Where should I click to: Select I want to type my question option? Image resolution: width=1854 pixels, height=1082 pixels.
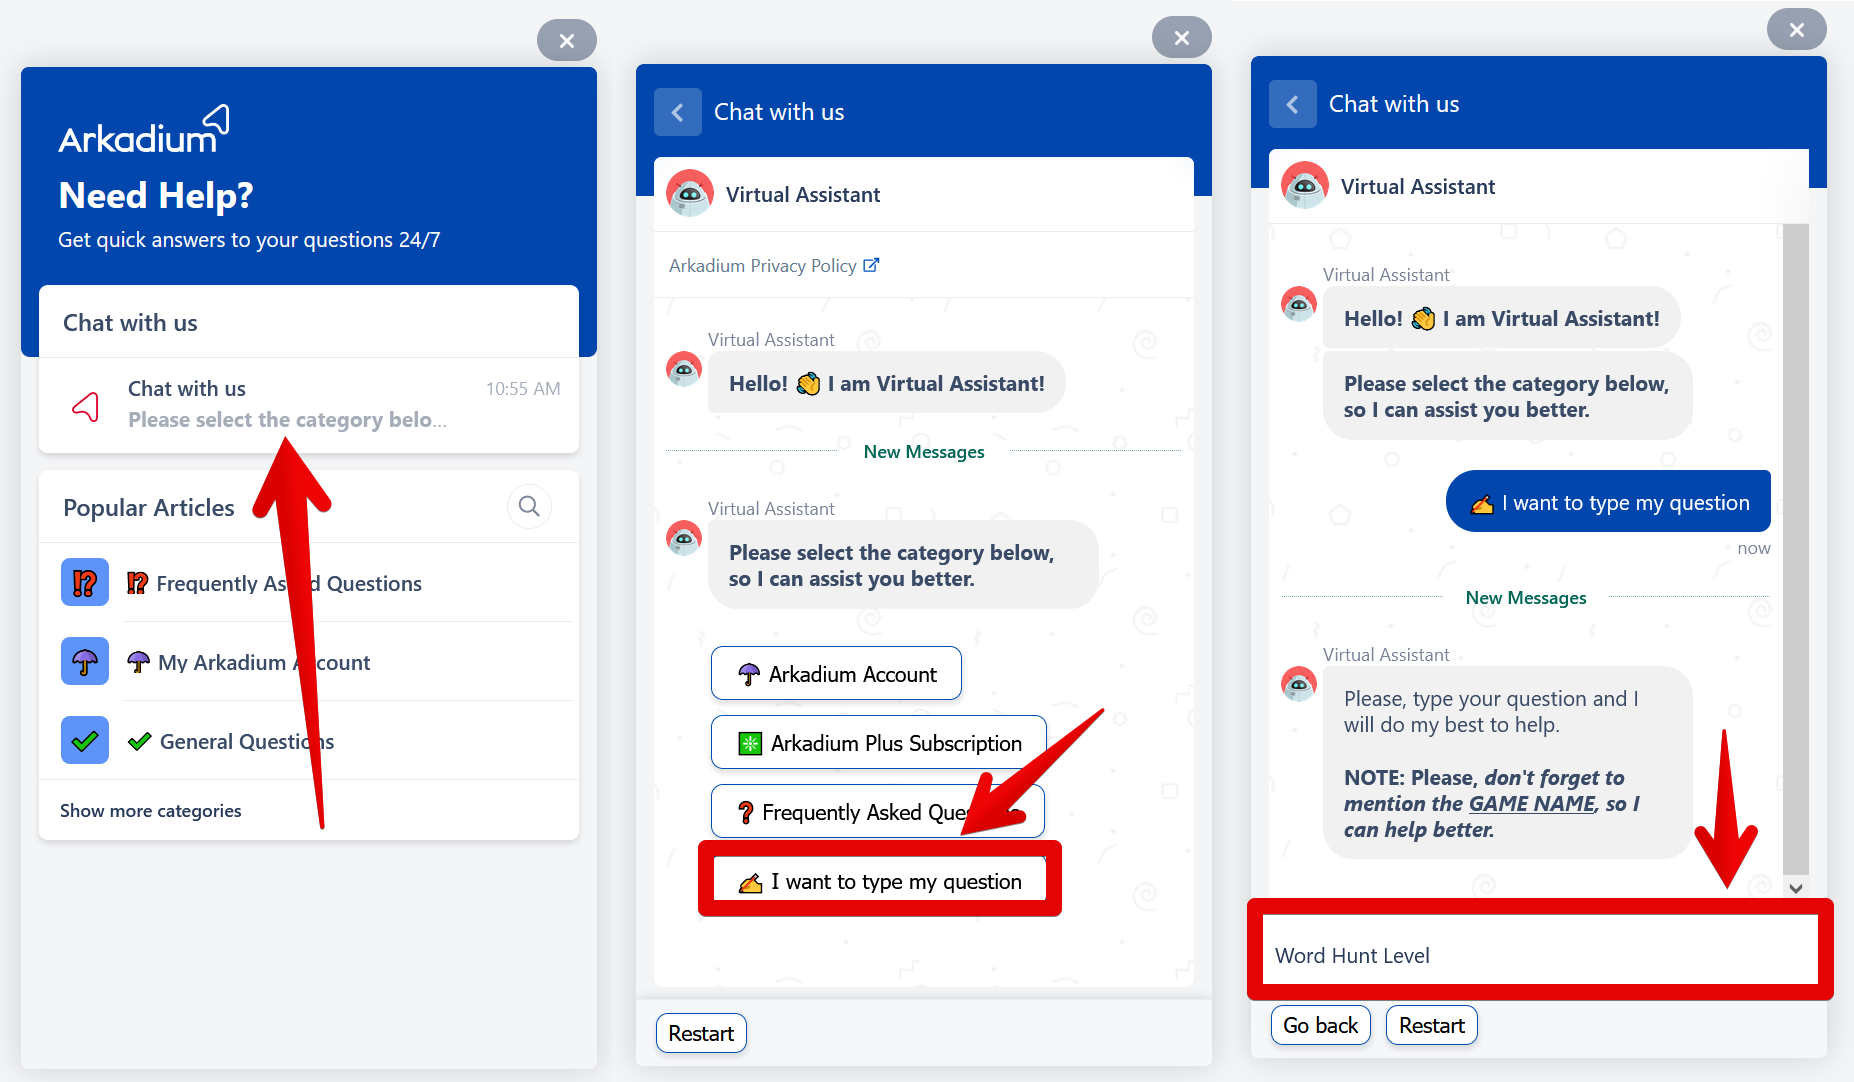[880, 881]
